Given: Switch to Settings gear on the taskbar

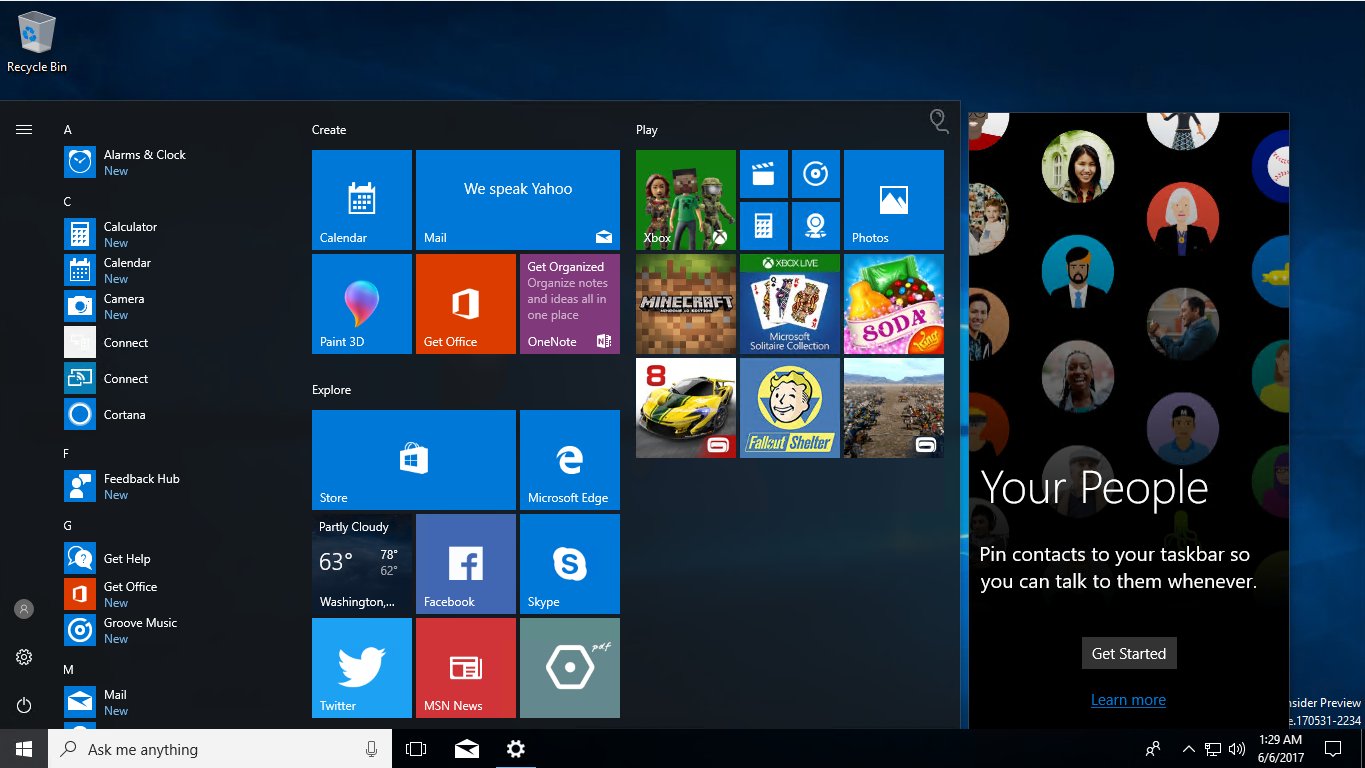Looking at the screenshot, I should [x=515, y=748].
